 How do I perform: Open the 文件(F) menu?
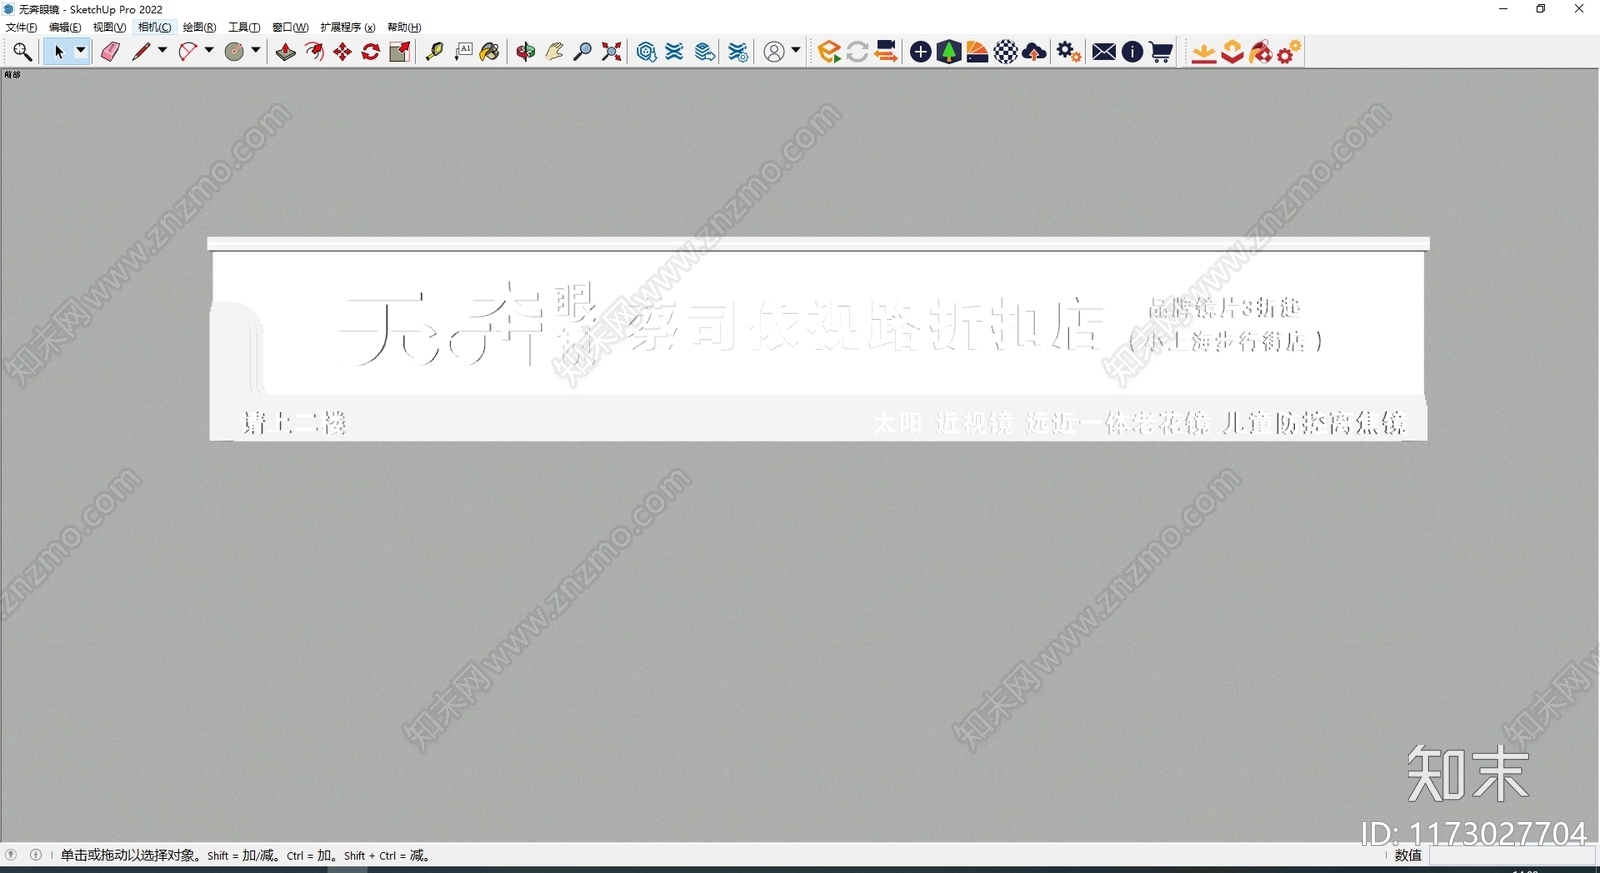click(x=21, y=27)
